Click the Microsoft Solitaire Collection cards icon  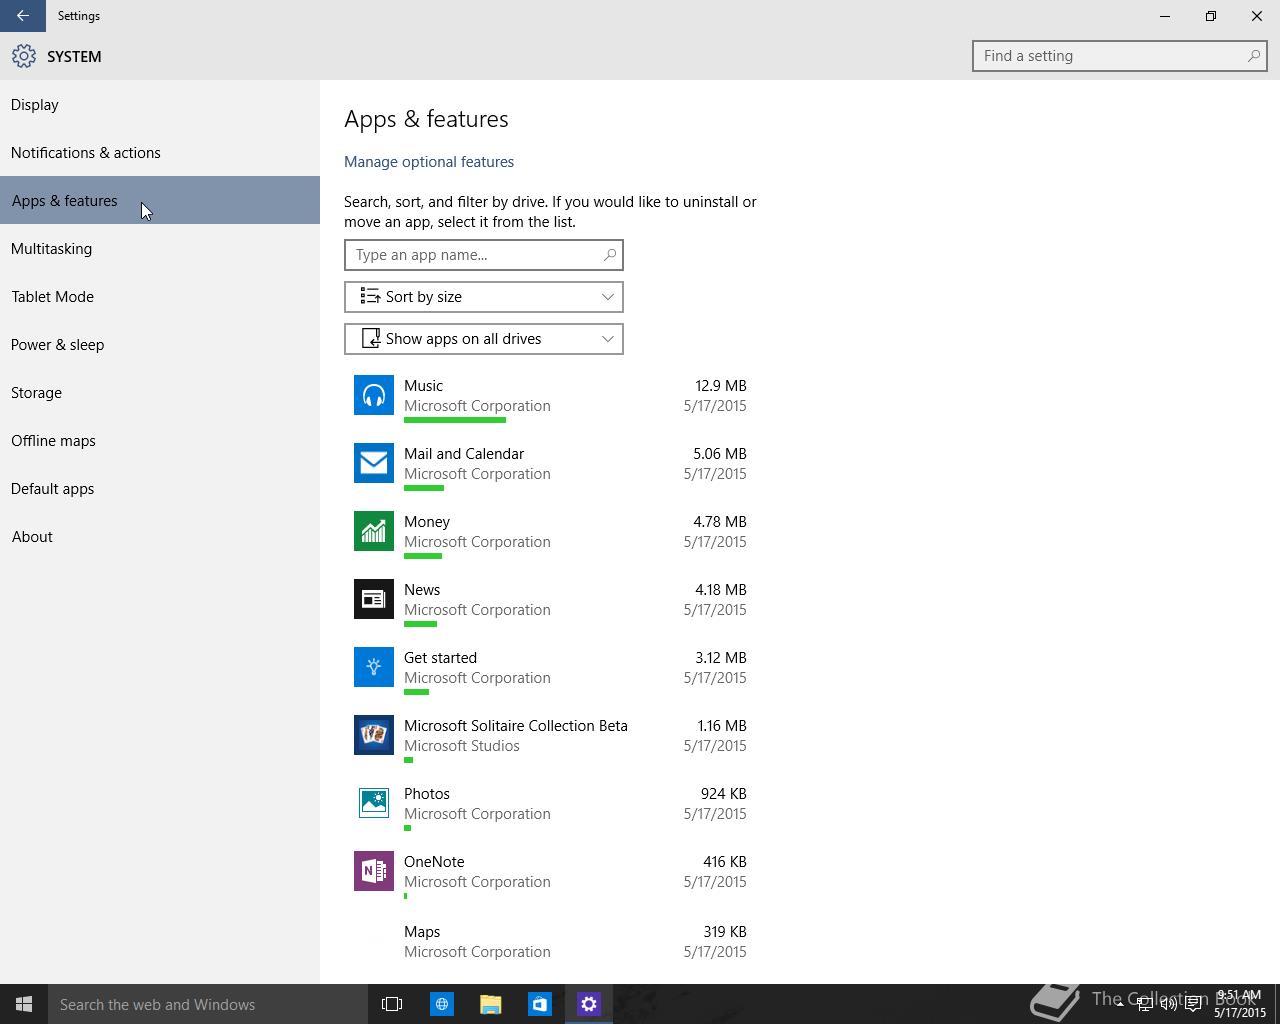(374, 735)
